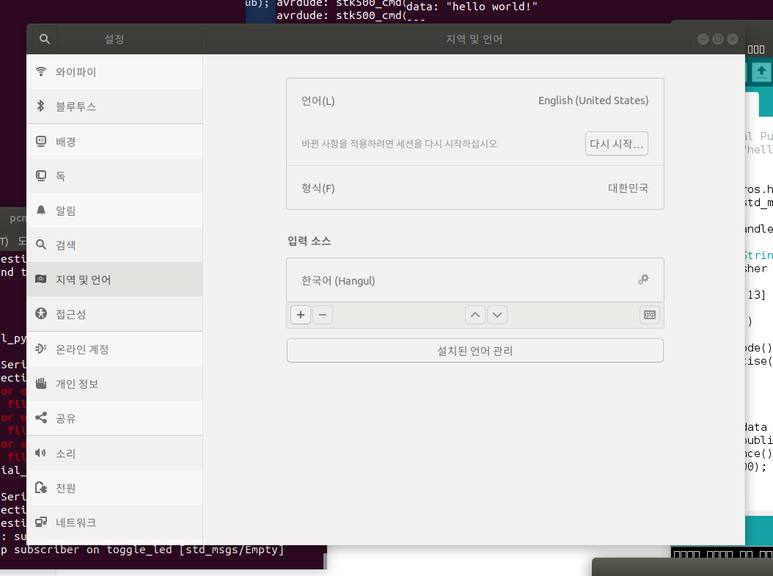Click the background monitor icon in sidebar
Screen dimensions: 773x576
(41, 142)
